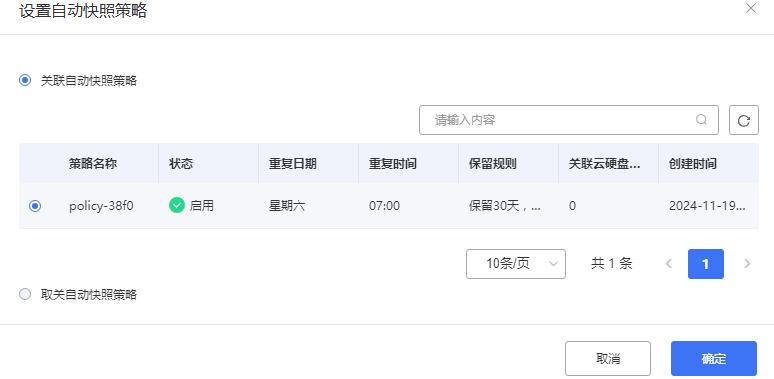Select the 取关自动快照策略 radio option

pyautogui.click(x=25, y=295)
